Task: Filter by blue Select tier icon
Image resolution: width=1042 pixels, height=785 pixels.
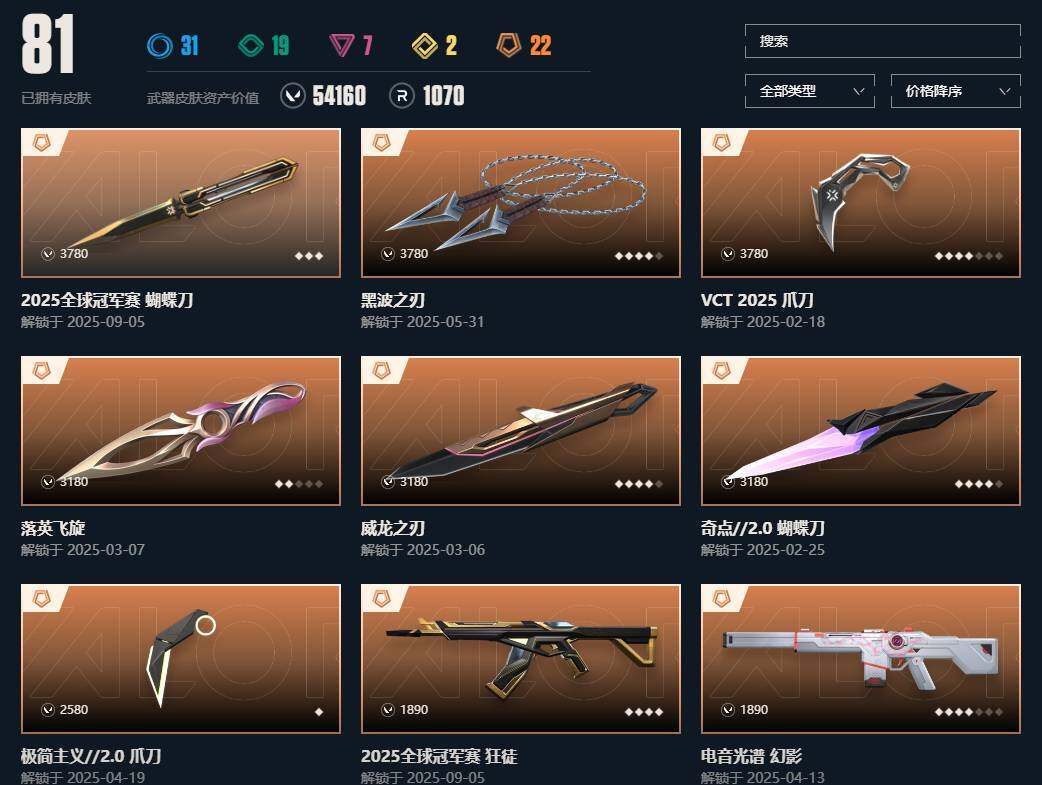Action: pyautogui.click(x=159, y=46)
